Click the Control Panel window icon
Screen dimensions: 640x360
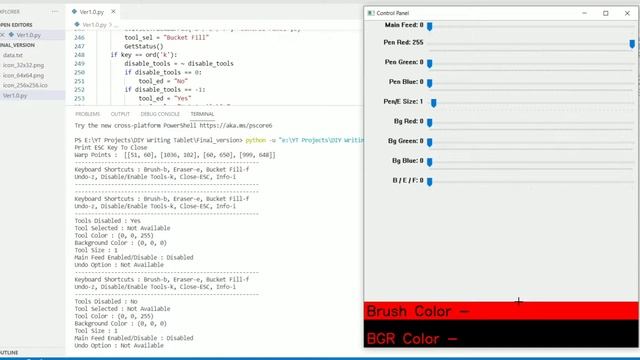click(371, 13)
